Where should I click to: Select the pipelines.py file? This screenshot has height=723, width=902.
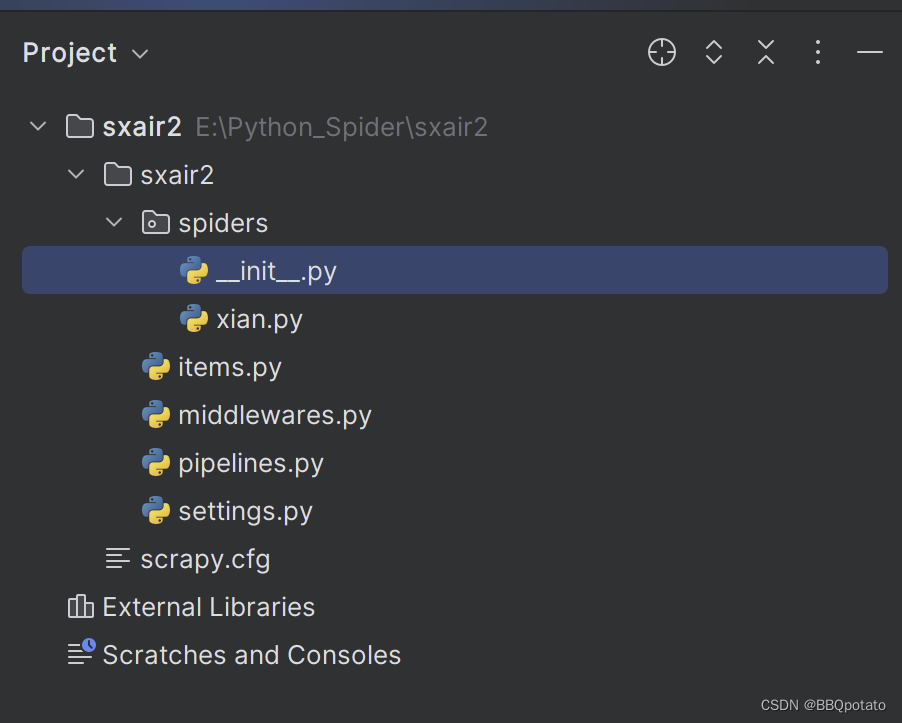point(250,463)
